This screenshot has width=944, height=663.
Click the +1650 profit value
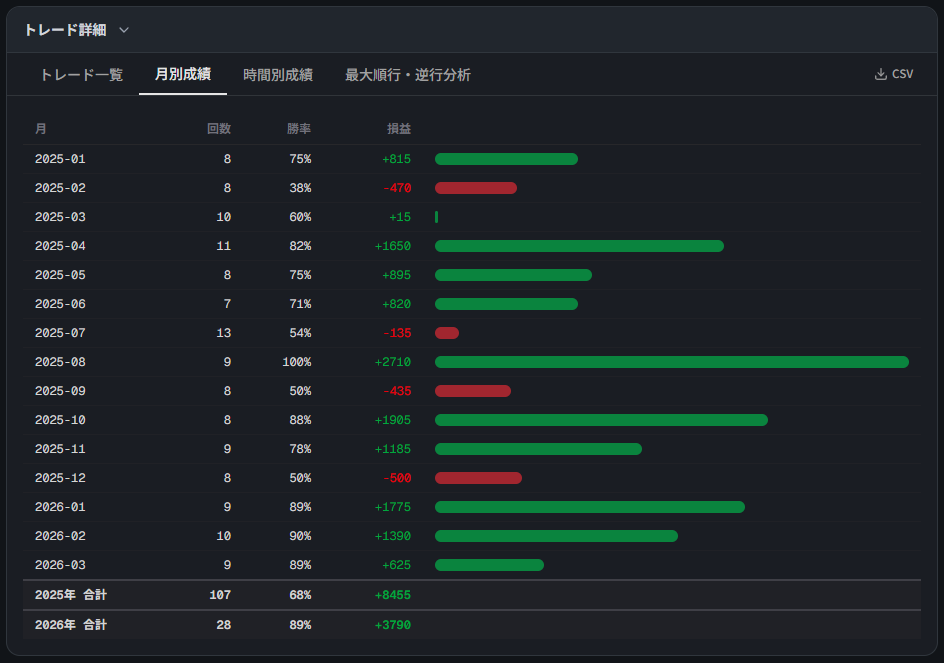tap(393, 246)
